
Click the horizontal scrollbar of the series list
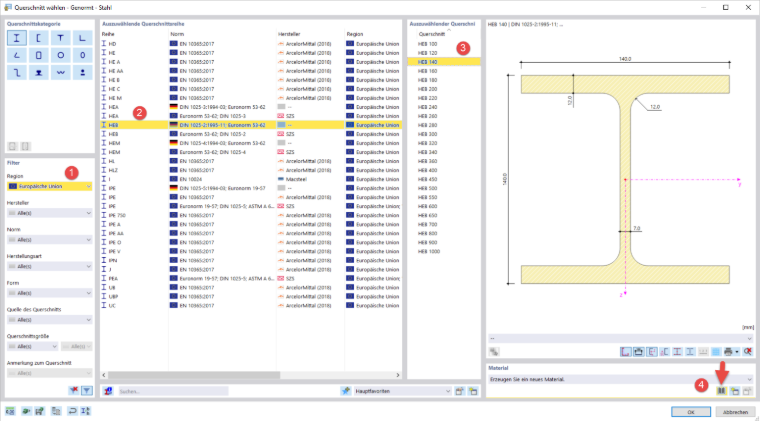coord(194,375)
